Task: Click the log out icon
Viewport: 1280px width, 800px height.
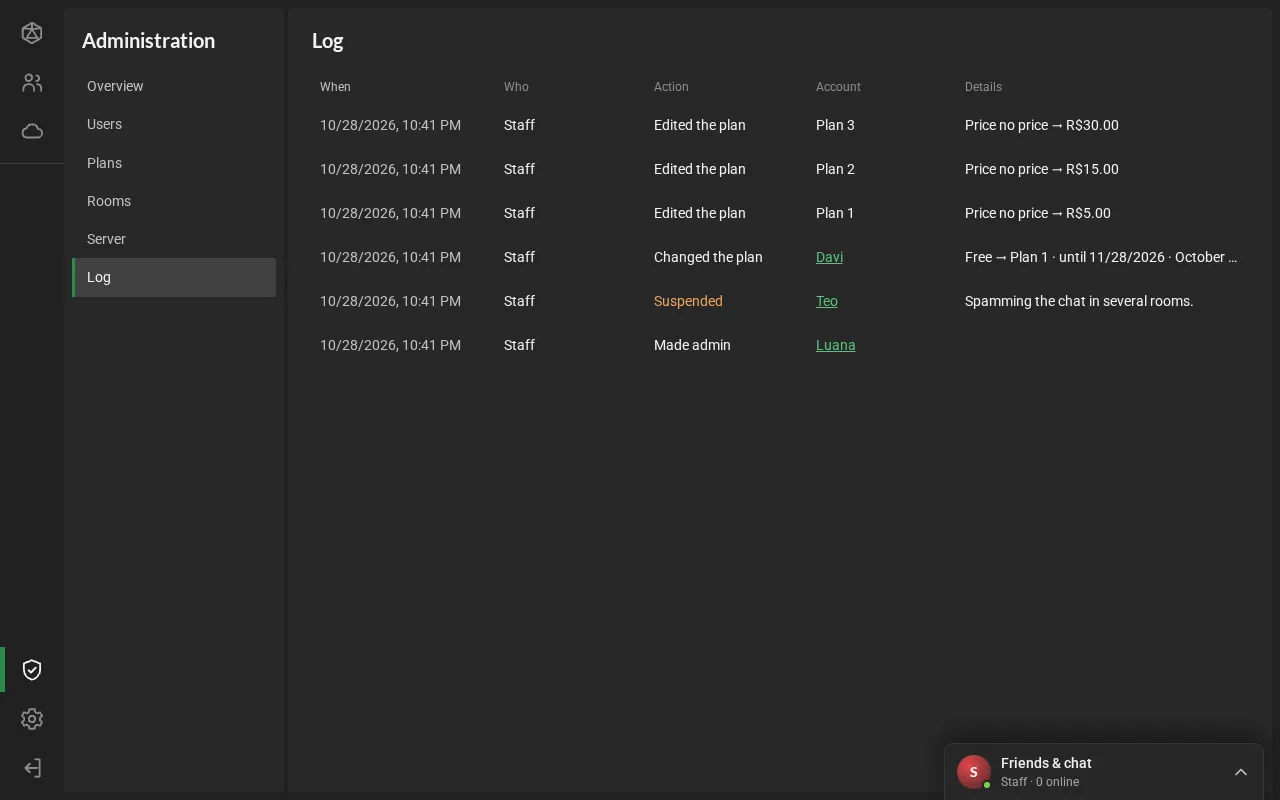Action: click(32, 768)
